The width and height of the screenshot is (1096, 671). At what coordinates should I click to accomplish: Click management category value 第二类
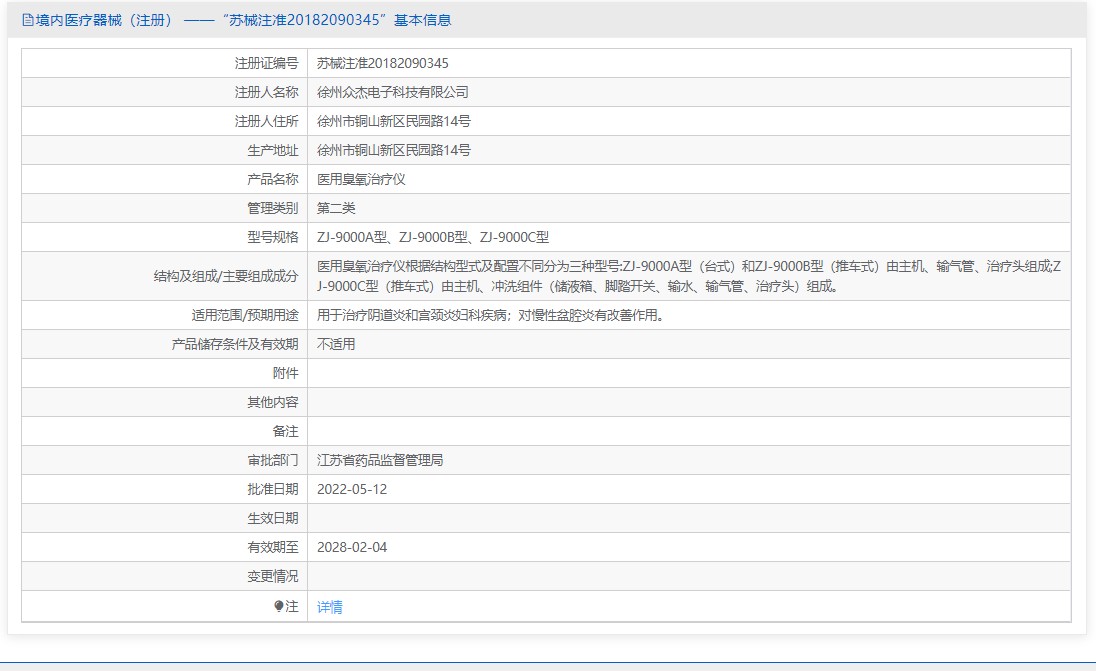336,208
